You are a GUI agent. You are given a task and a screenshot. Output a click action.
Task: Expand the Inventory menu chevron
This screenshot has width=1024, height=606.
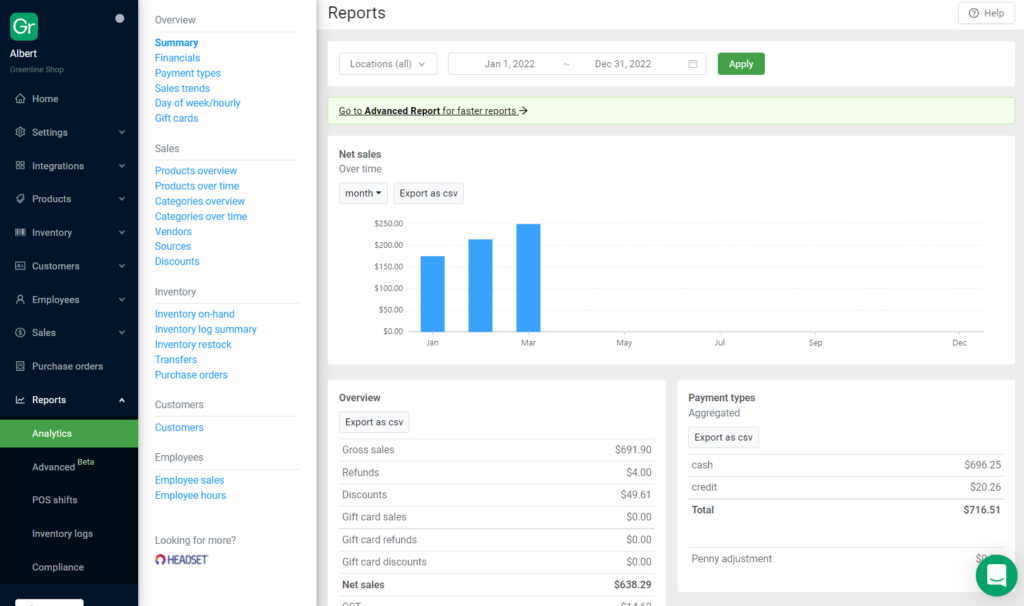point(122,232)
